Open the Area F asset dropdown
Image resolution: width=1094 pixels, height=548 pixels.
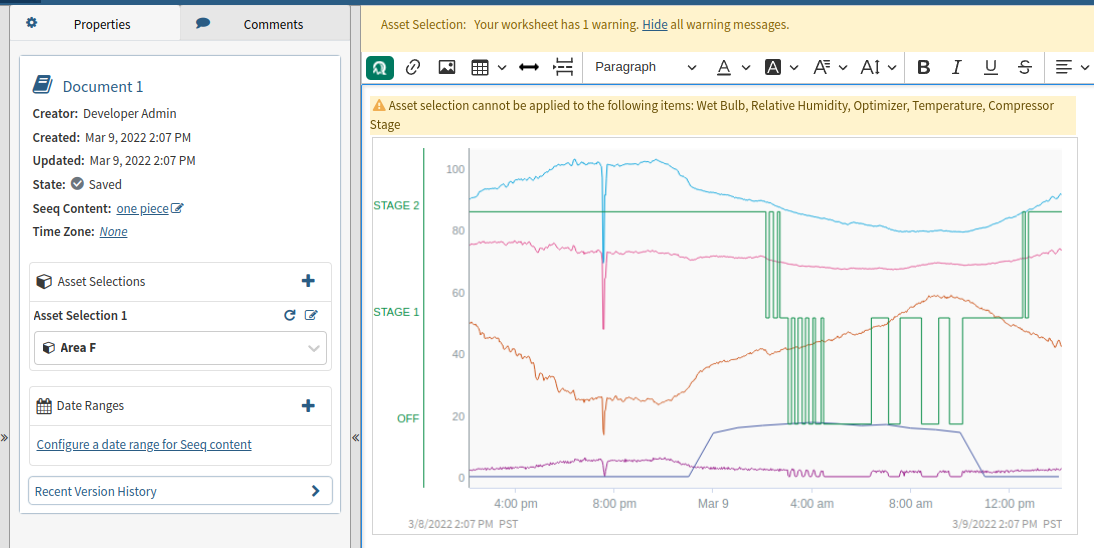180,348
